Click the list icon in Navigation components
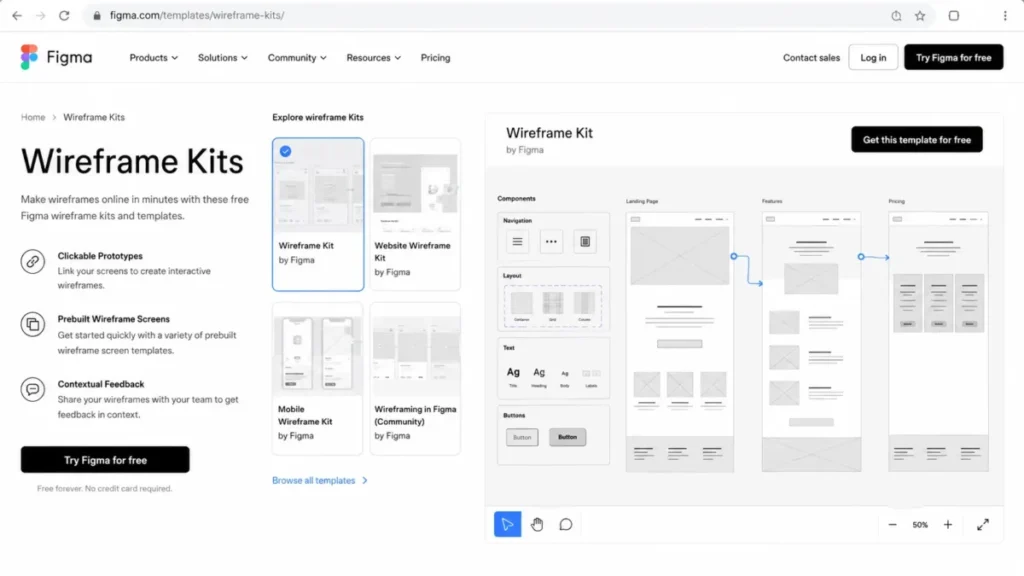Viewport: 1024px width, 576px height. [585, 242]
